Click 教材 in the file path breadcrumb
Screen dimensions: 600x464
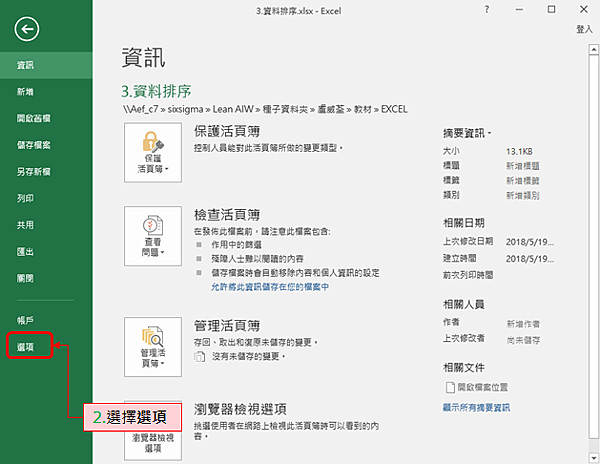363,109
